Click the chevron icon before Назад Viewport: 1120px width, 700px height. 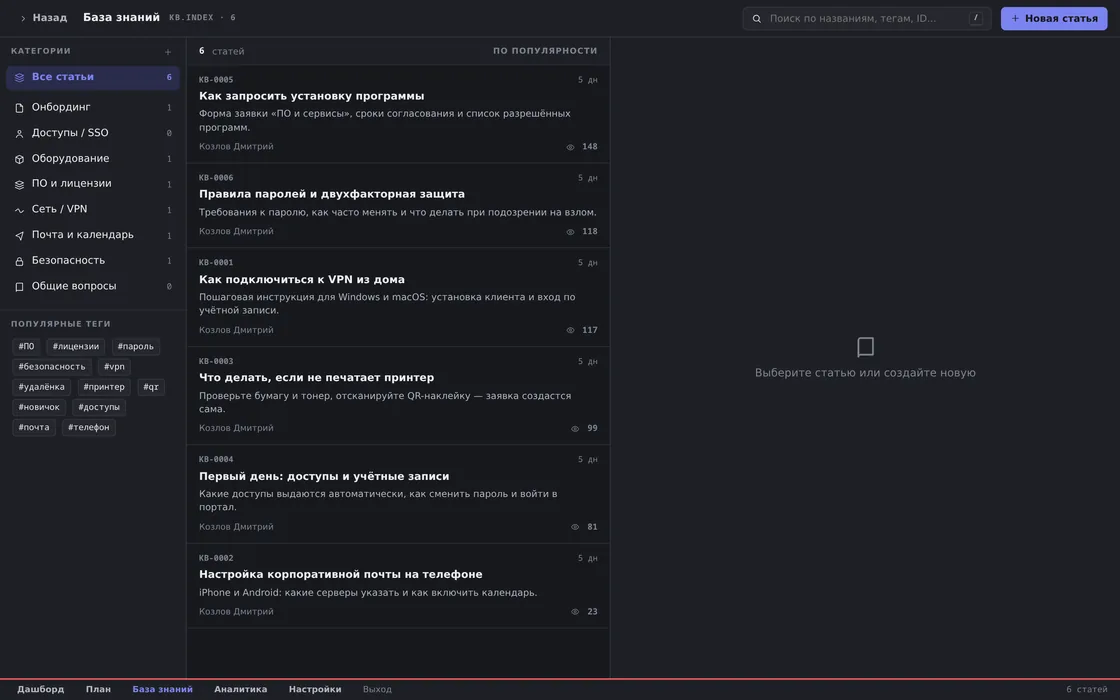coord(23,19)
